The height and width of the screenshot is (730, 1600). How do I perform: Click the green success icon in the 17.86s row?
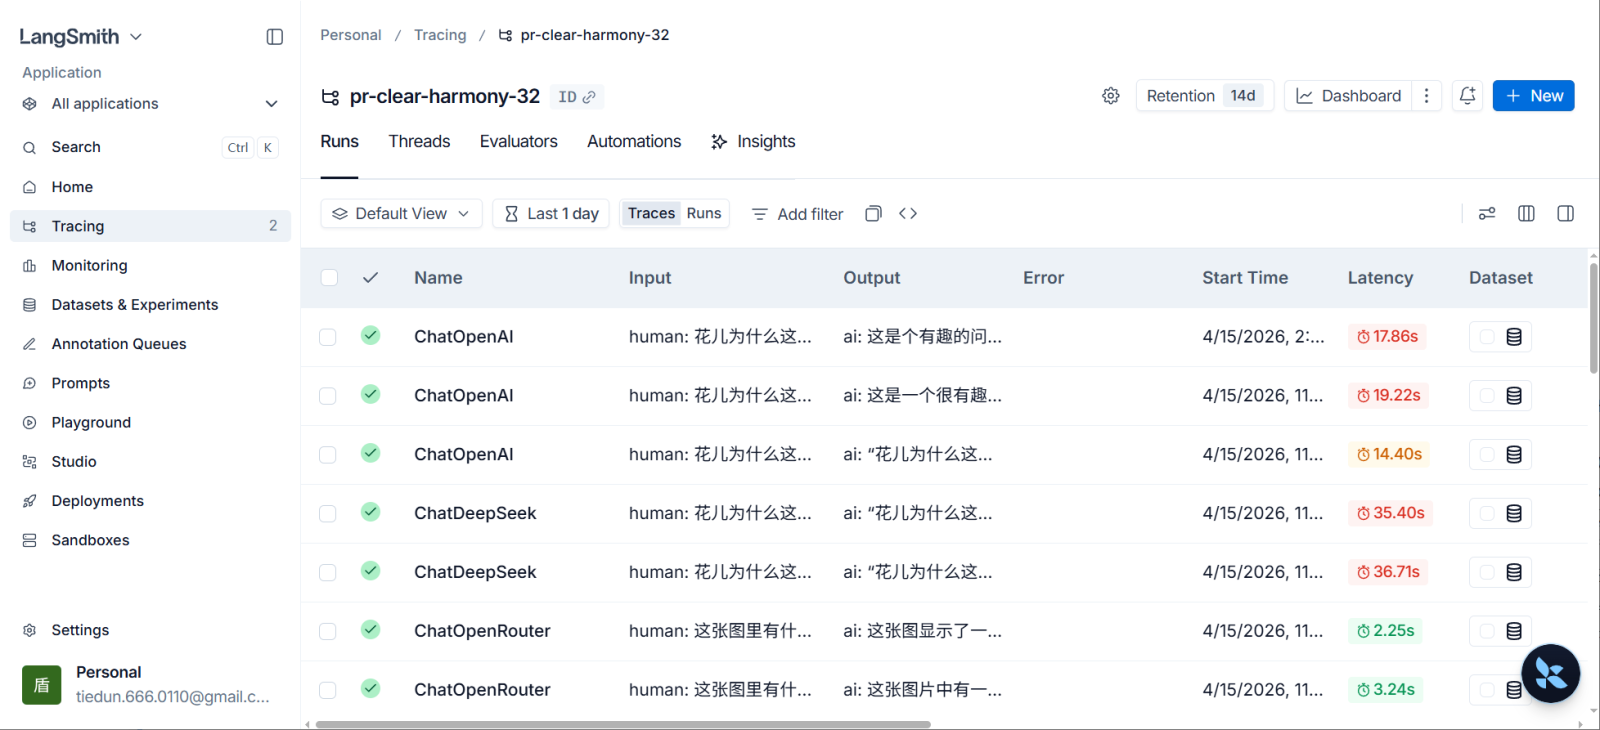pos(370,336)
